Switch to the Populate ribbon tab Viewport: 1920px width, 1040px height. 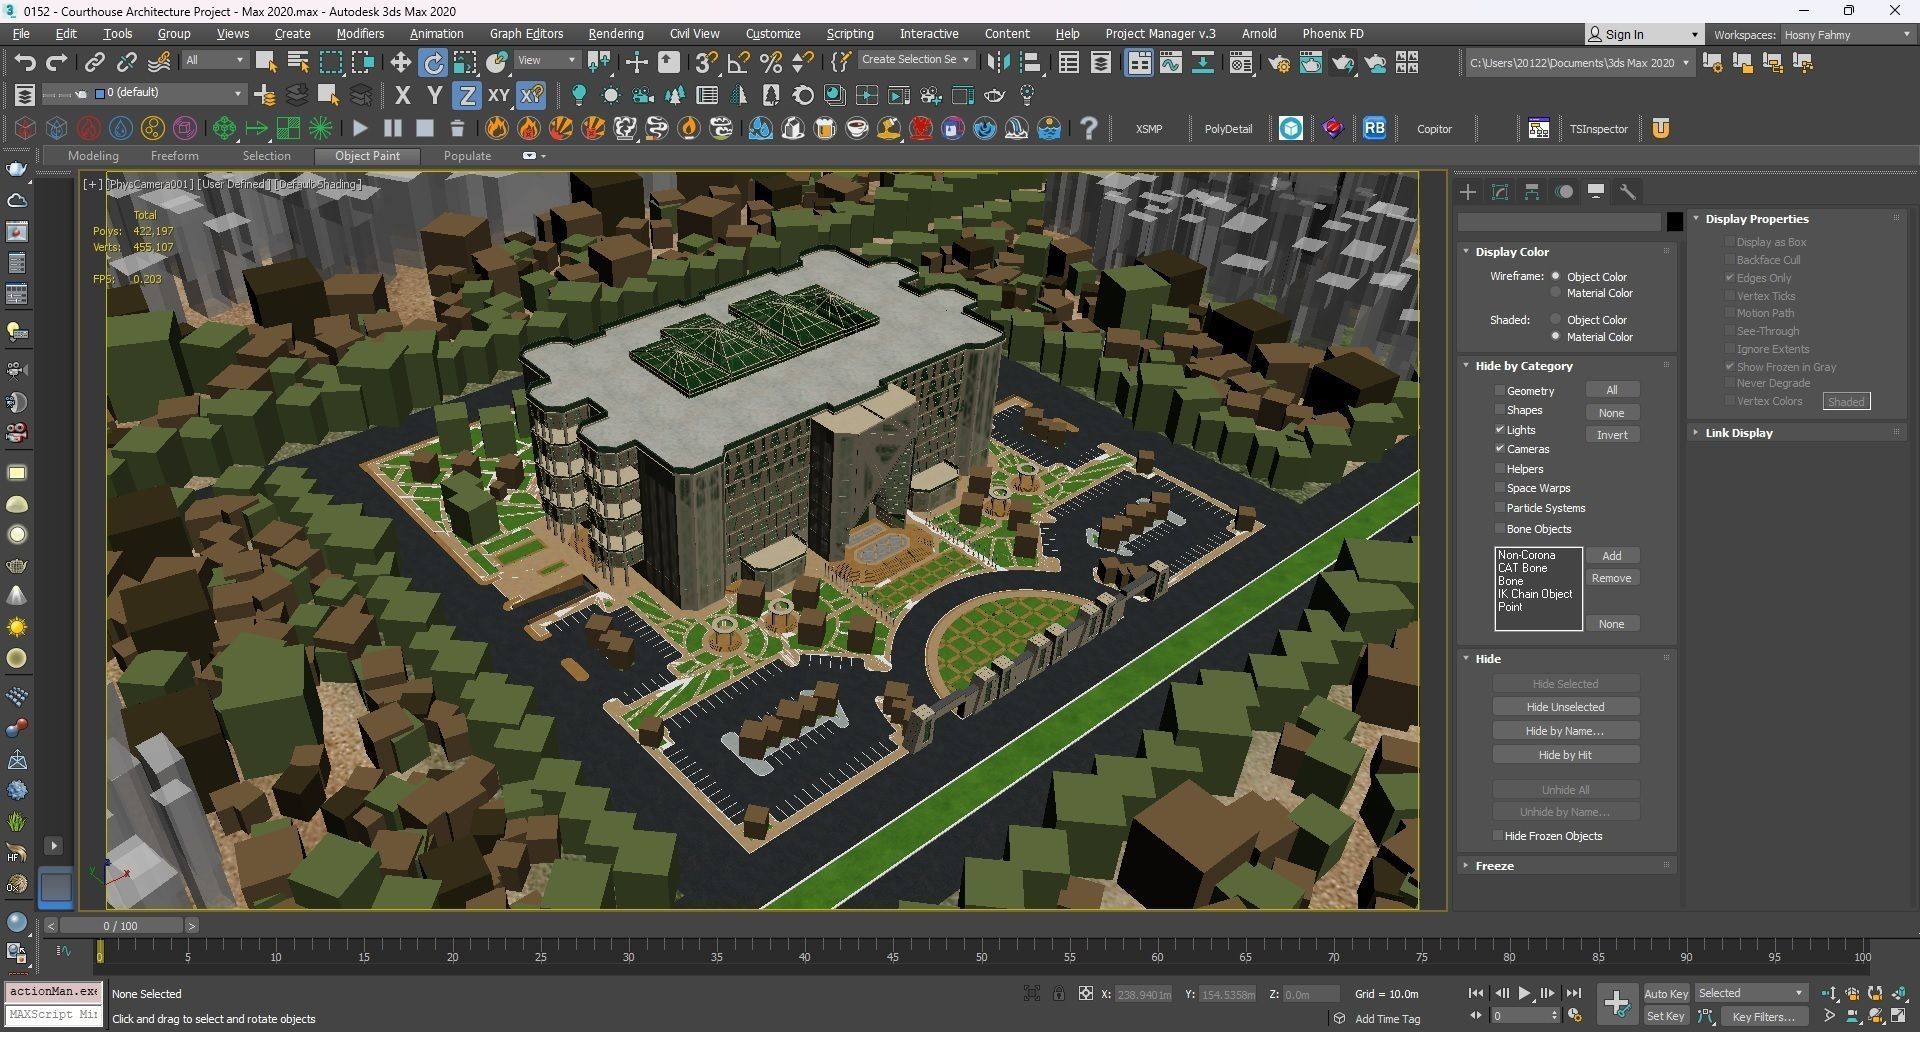[x=467, y=156]
